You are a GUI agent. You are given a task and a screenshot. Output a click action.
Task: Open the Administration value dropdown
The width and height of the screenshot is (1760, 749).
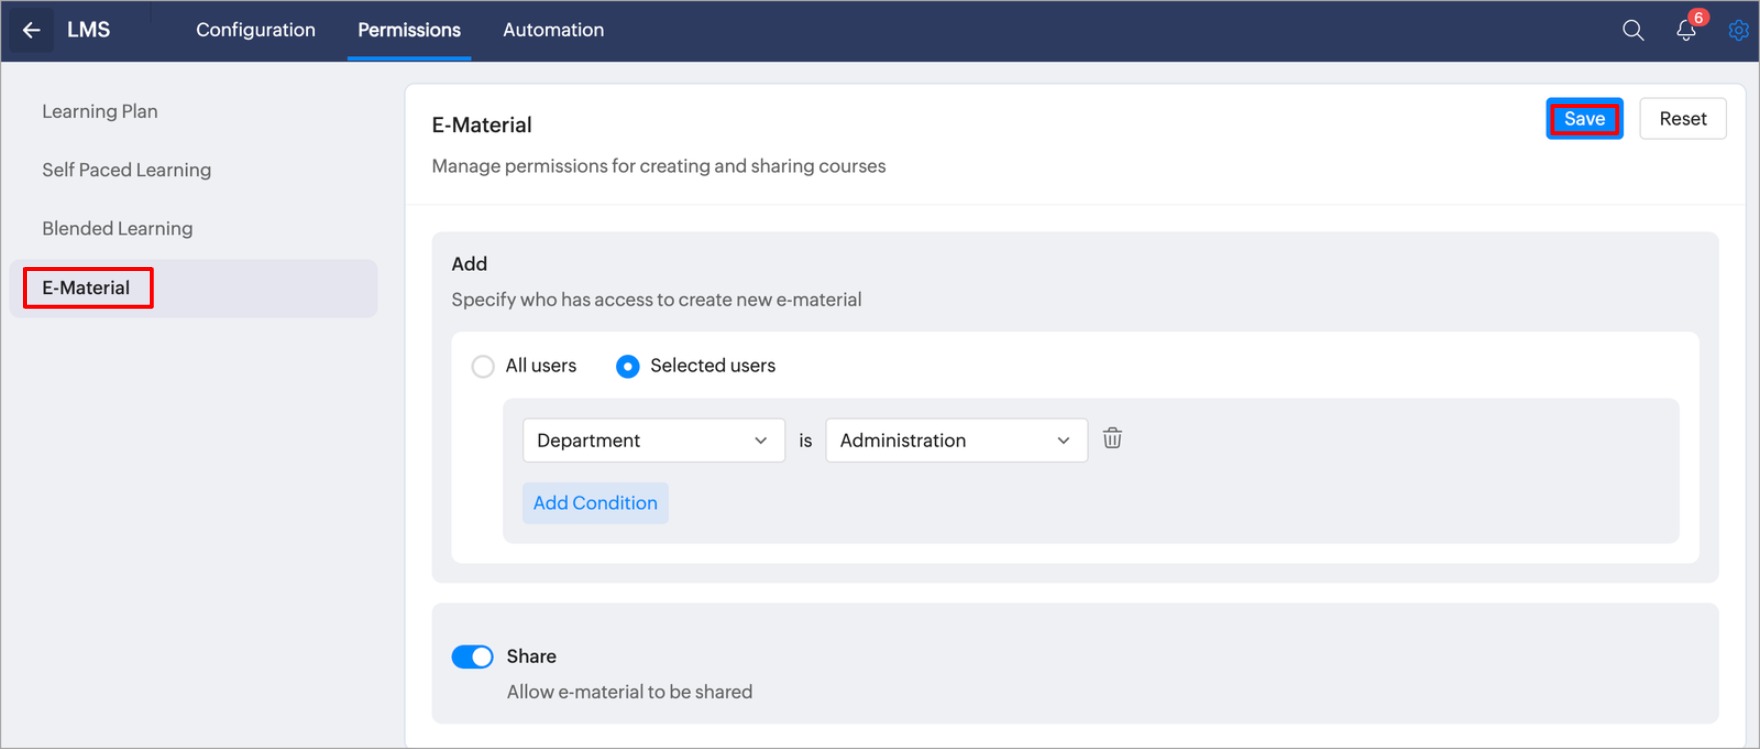click(x=955, y=441)
